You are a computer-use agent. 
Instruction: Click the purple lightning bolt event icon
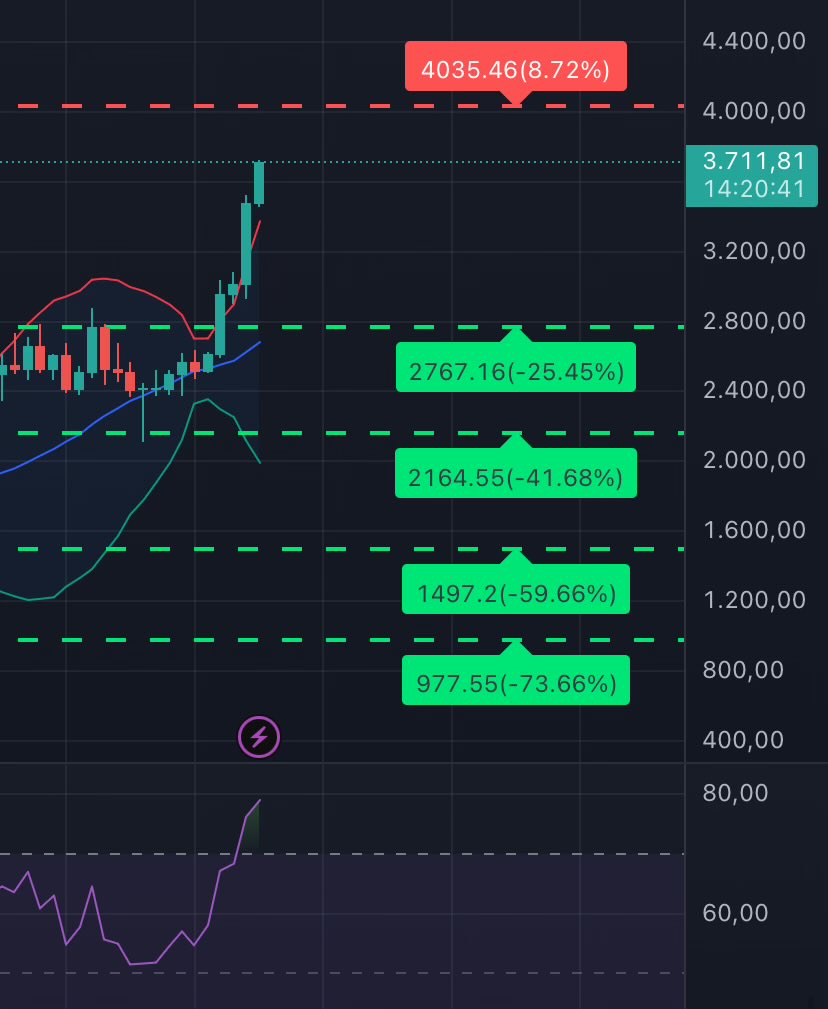click(x=259, y=737)
